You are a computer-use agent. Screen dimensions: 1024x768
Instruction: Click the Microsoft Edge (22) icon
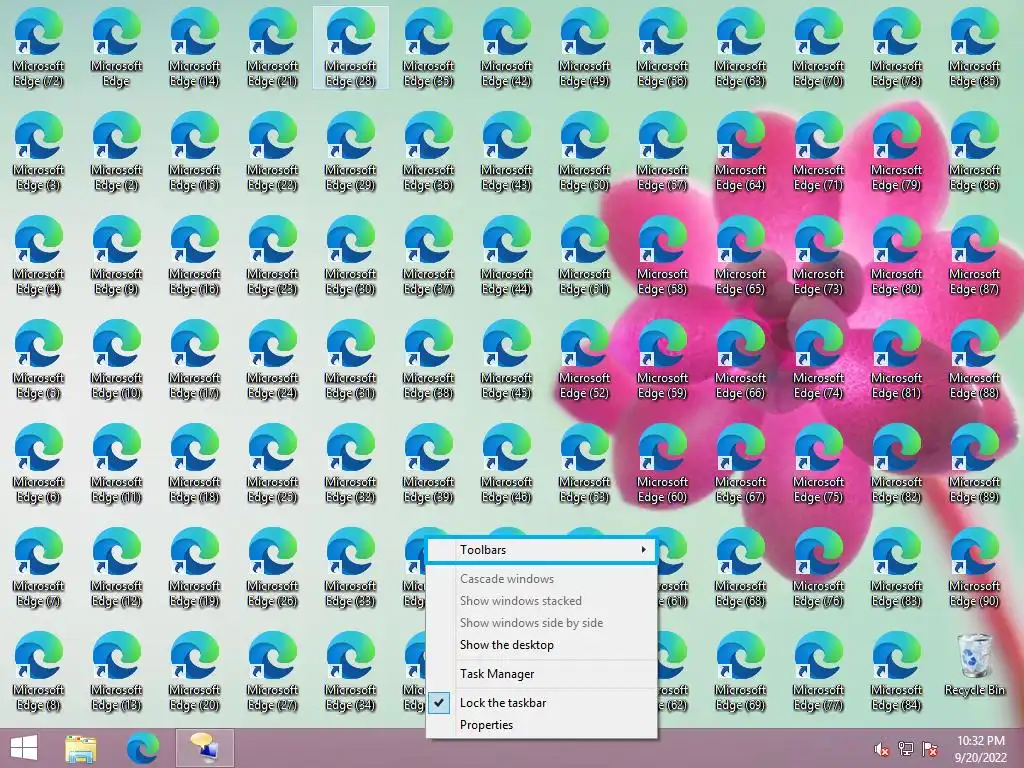click(x=272, y=151)
